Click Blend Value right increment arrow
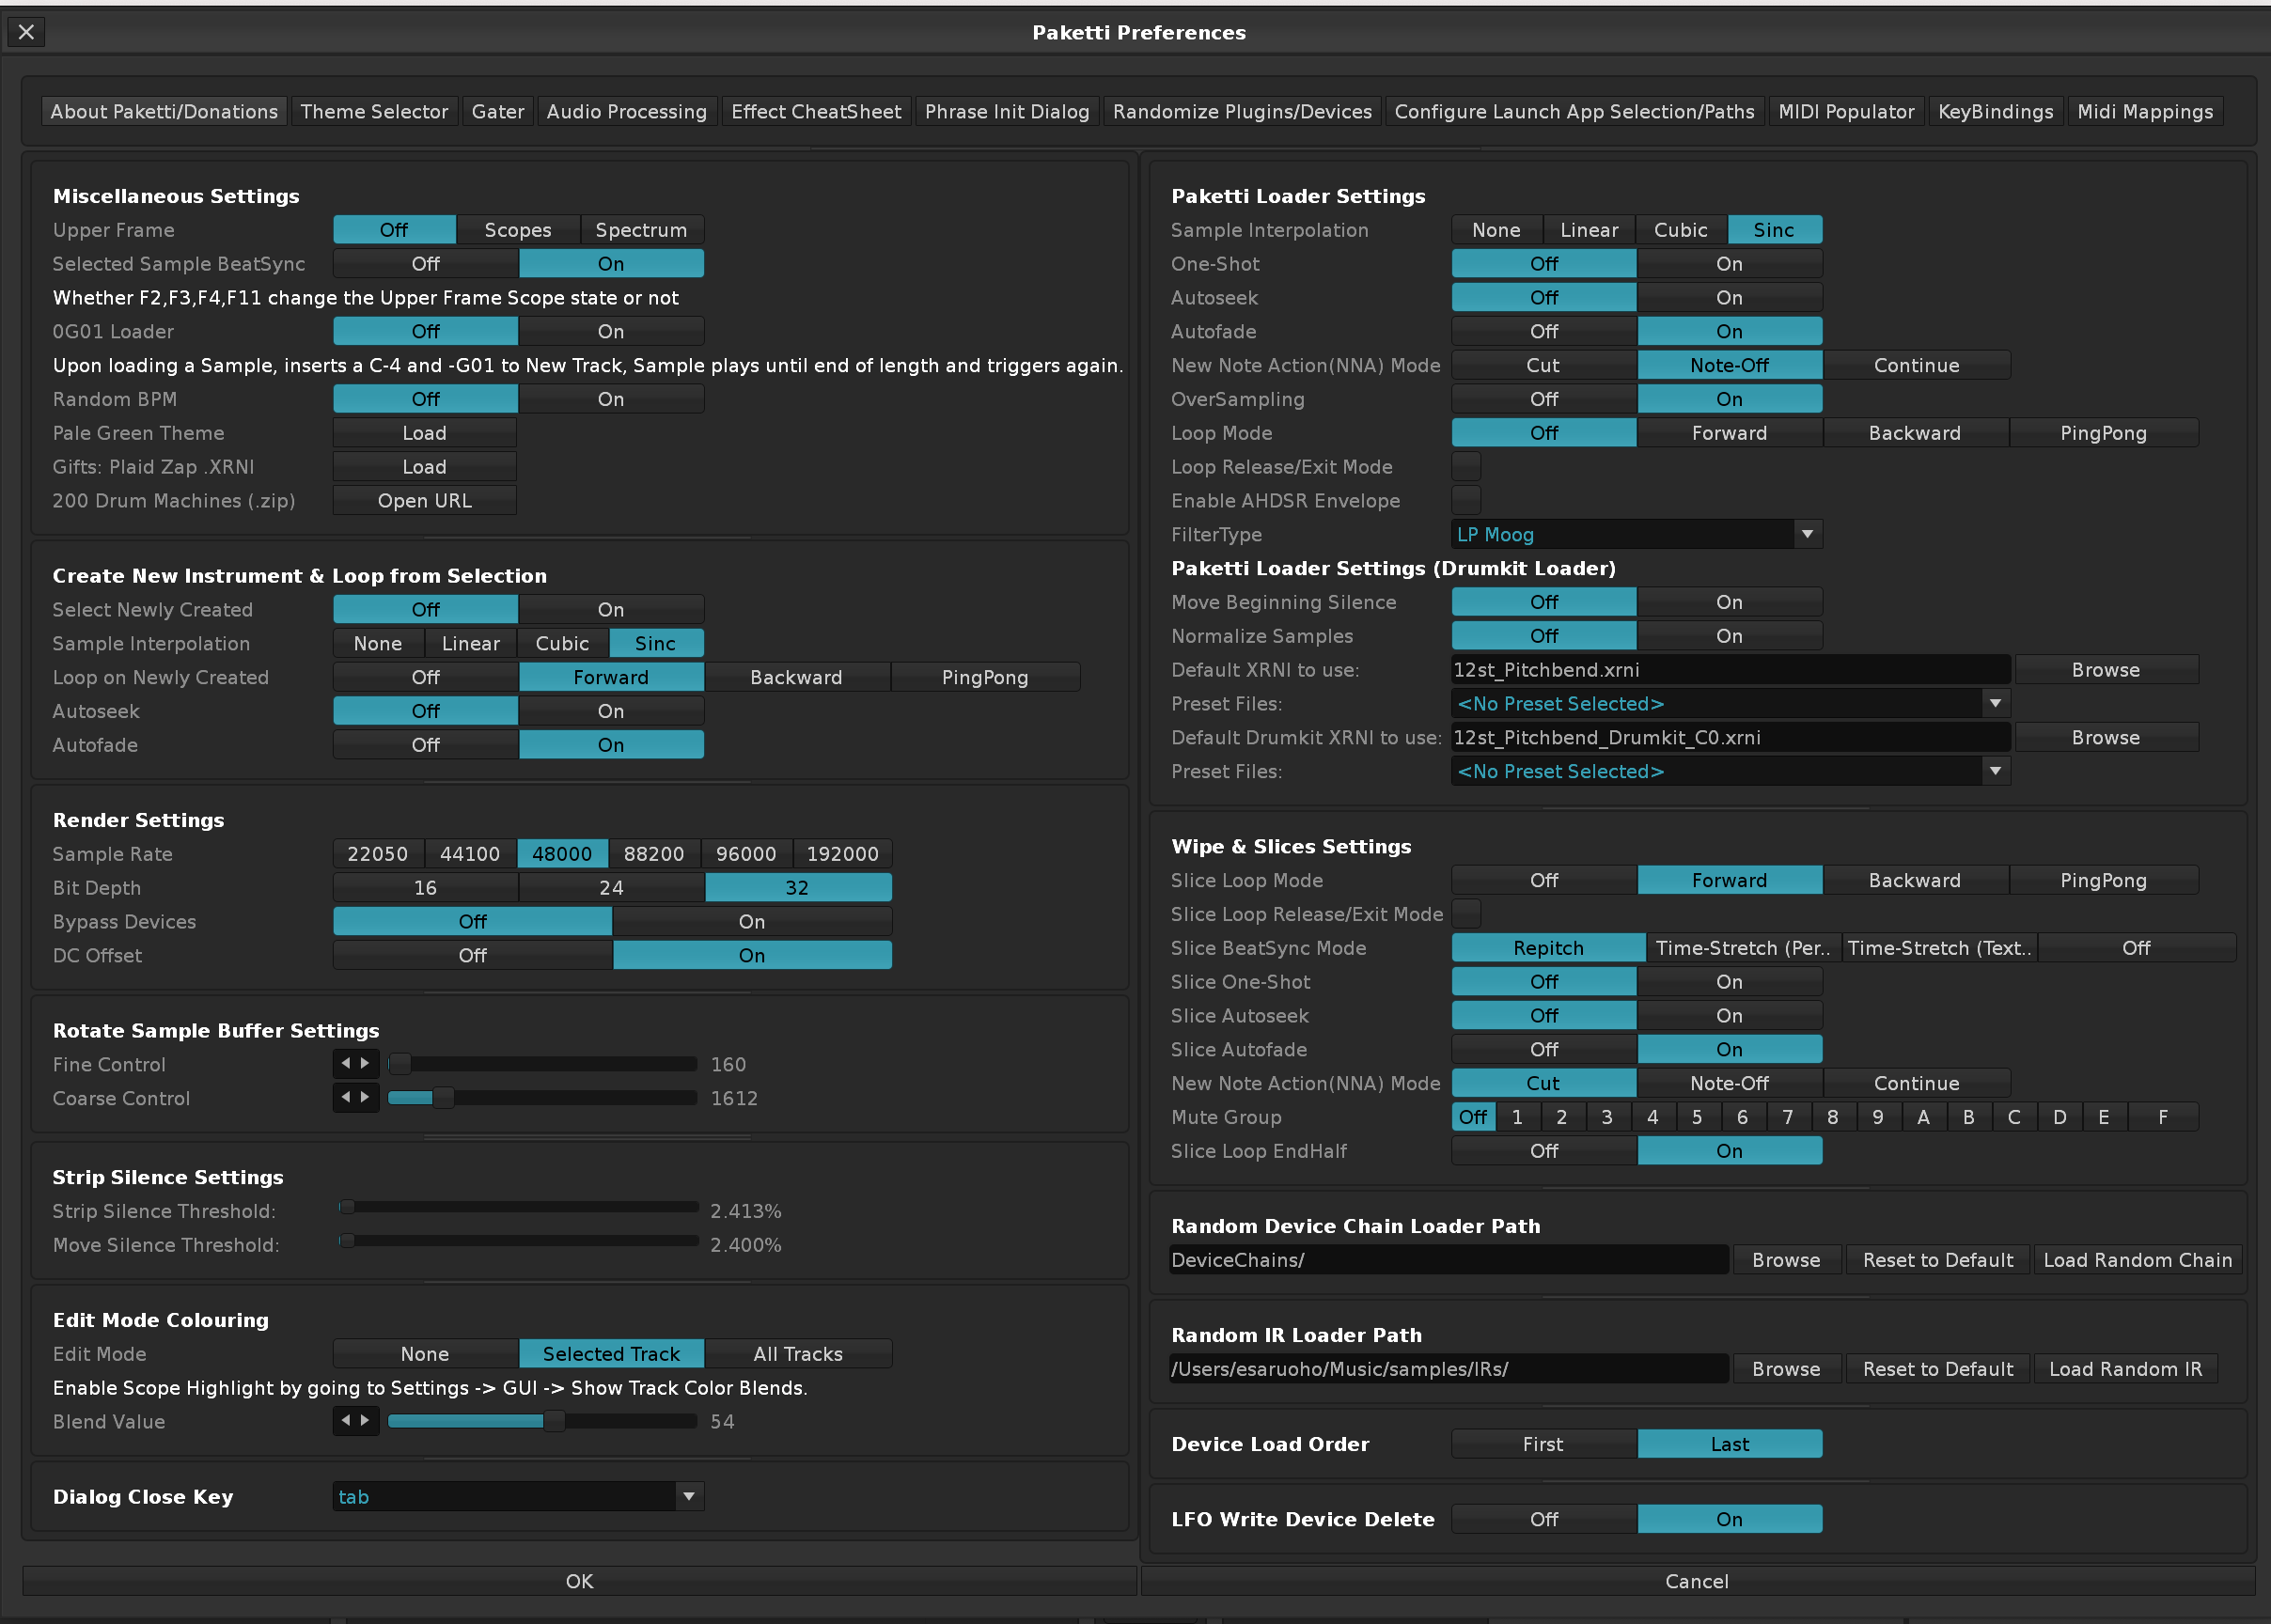Screen dimensions: 2271x1624 366,1420
